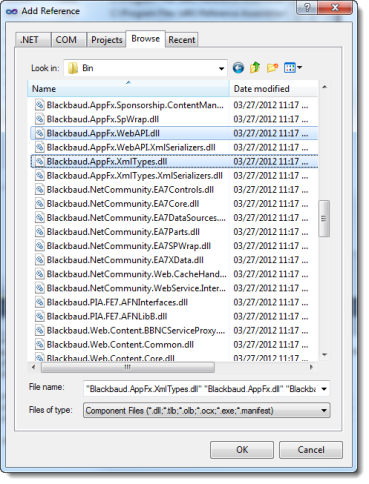
Task: Go back to the last folder visited
Action: coord(238,68)
